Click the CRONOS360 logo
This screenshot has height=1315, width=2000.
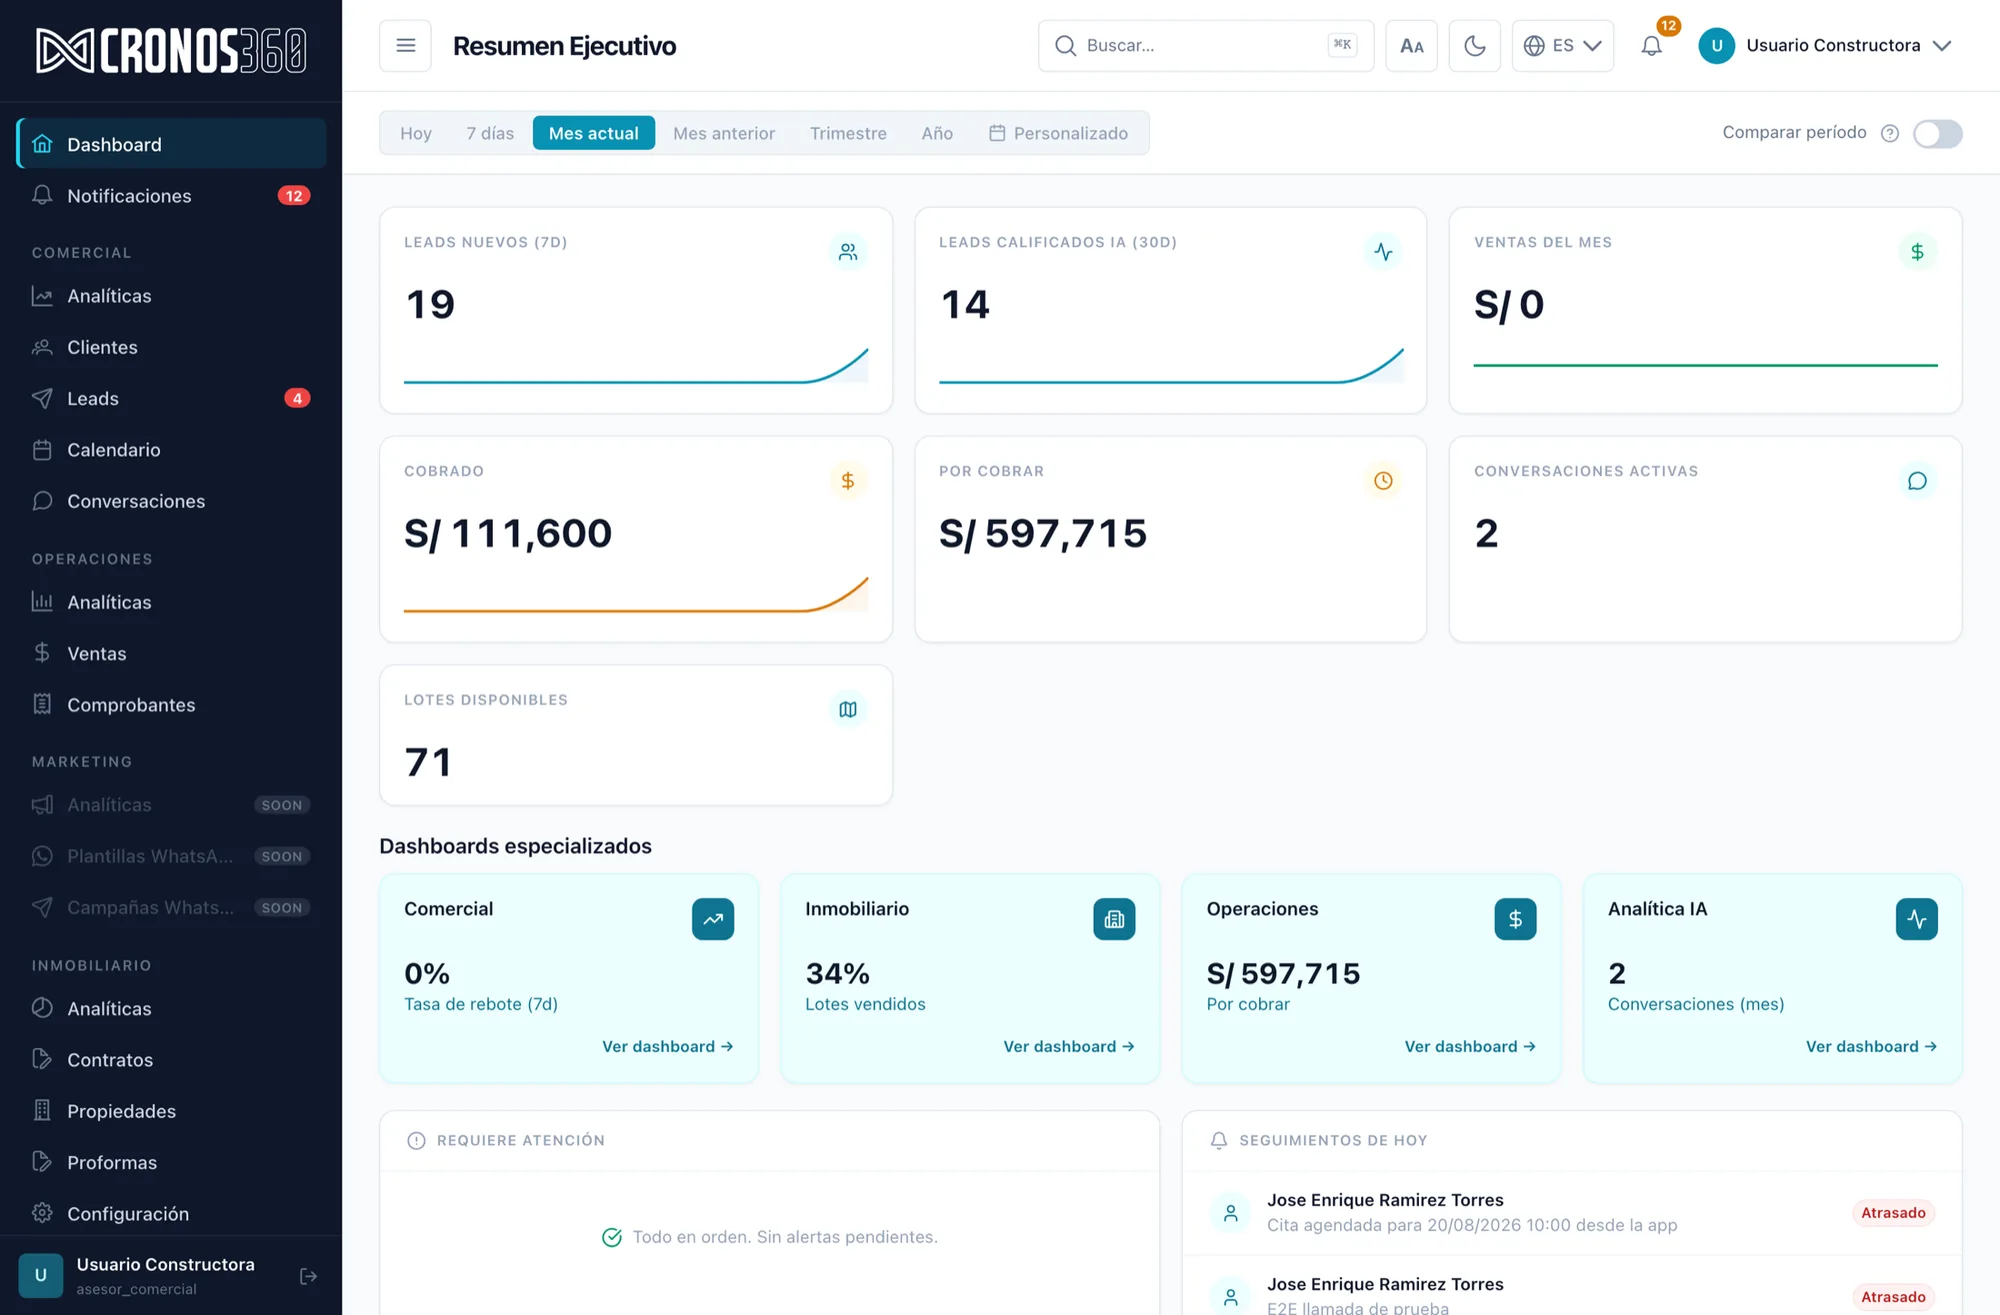click(171, 50)
